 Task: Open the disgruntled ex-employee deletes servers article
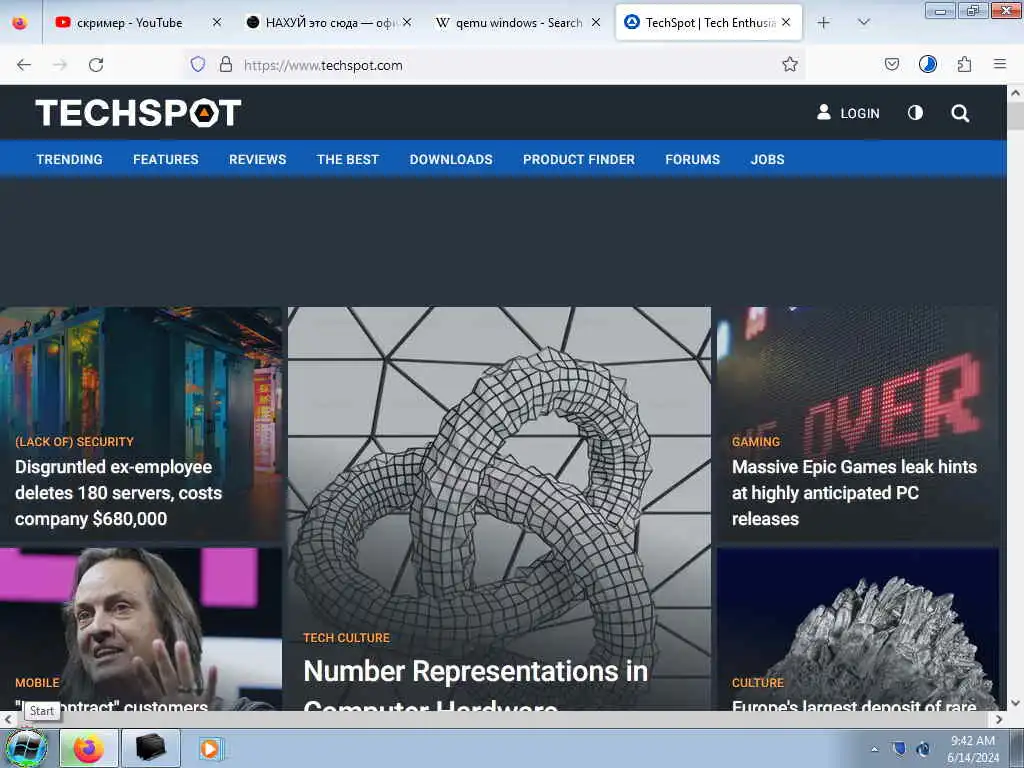click(119, 493)
